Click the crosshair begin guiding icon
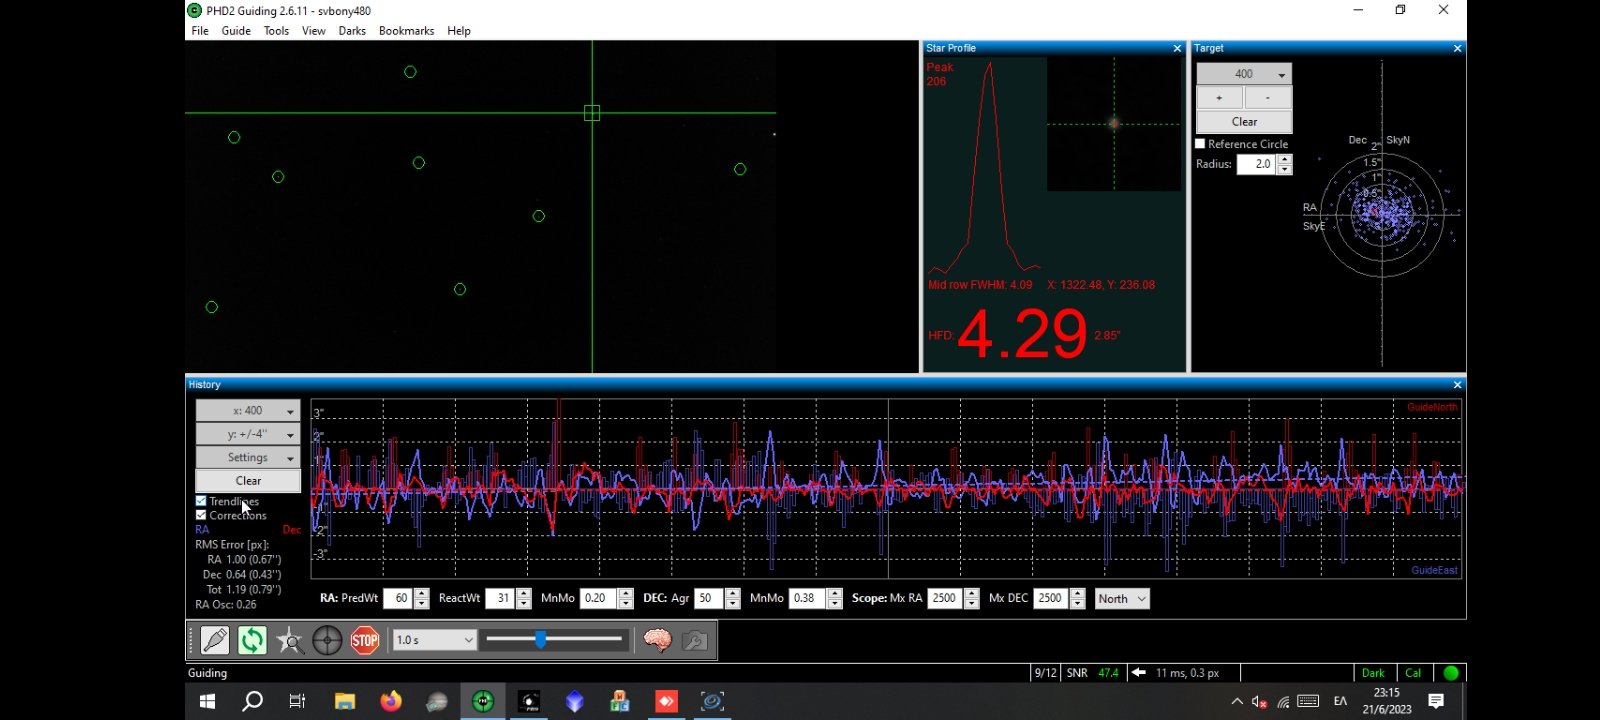The image size is (1600, 720). [x=327, y=640]
